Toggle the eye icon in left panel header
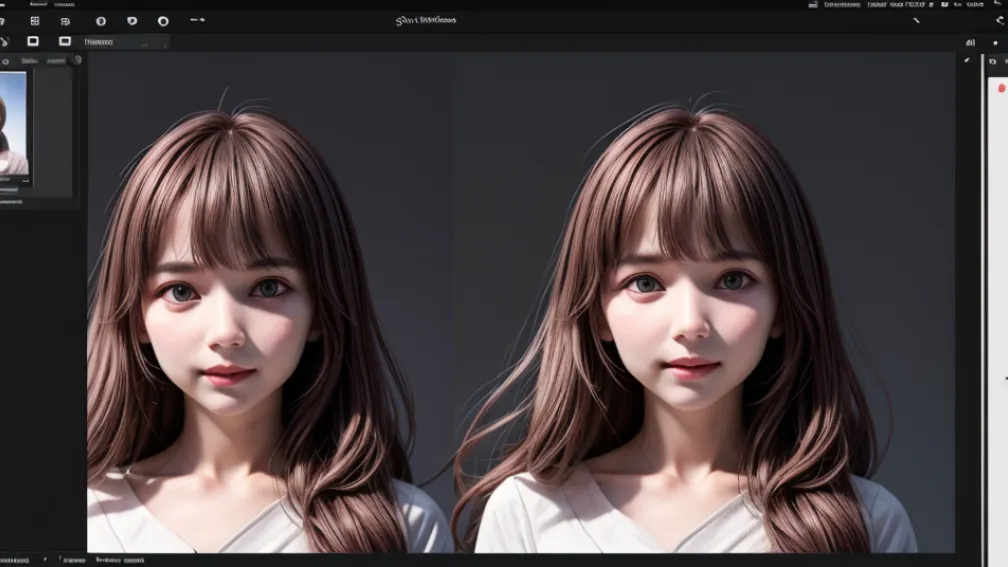Viewport: 1008px width, 567px height. (5, 61)
